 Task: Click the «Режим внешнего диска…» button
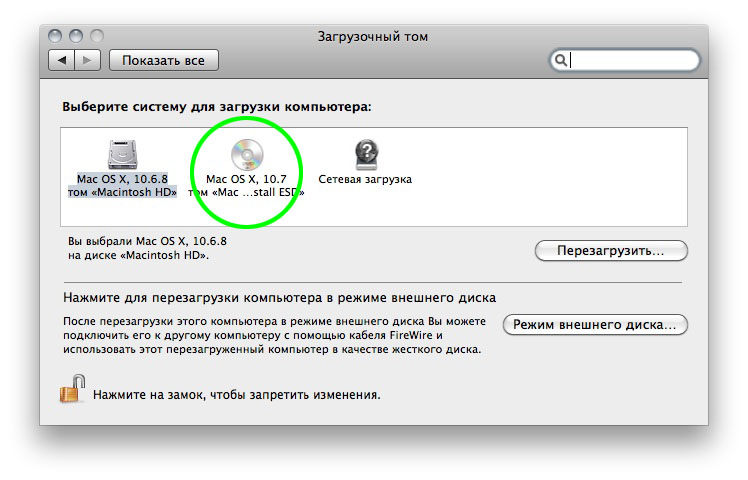(595, 325)
